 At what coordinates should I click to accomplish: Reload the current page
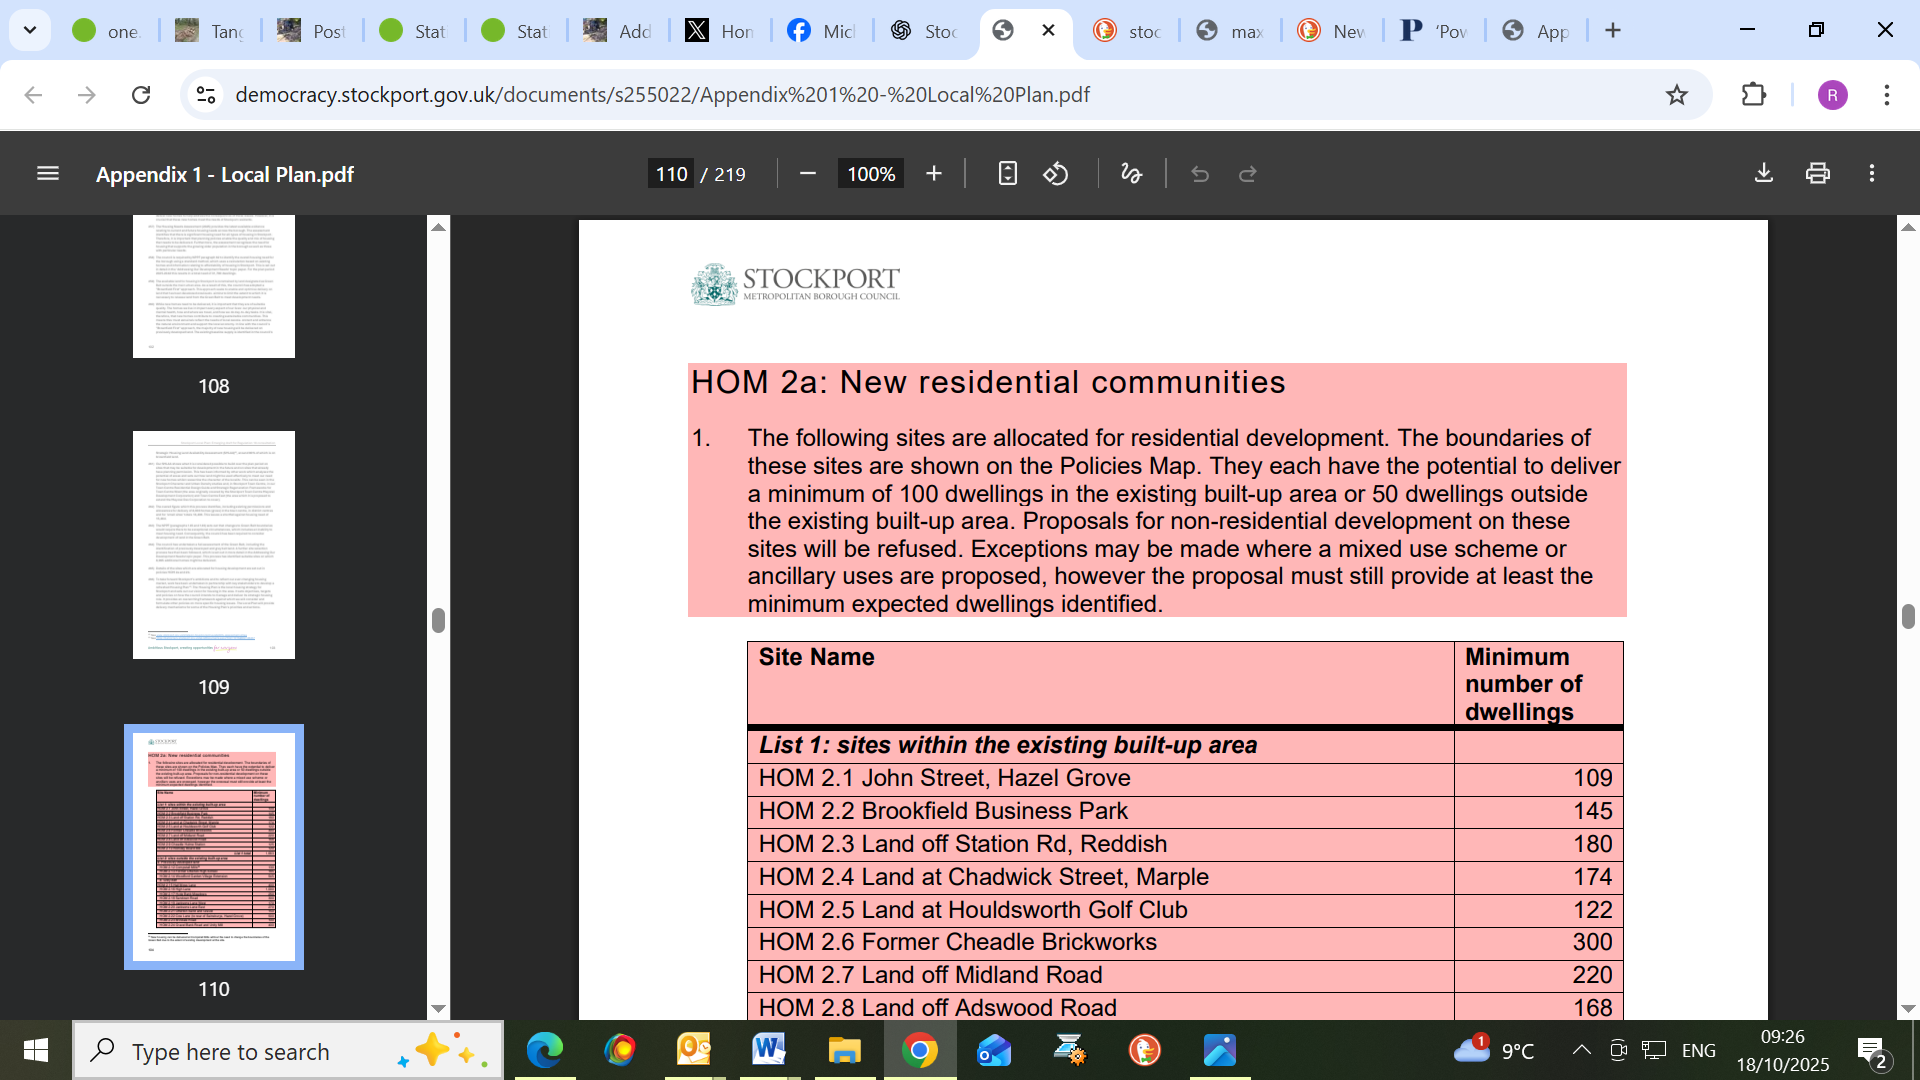click(x=141, y=95)
